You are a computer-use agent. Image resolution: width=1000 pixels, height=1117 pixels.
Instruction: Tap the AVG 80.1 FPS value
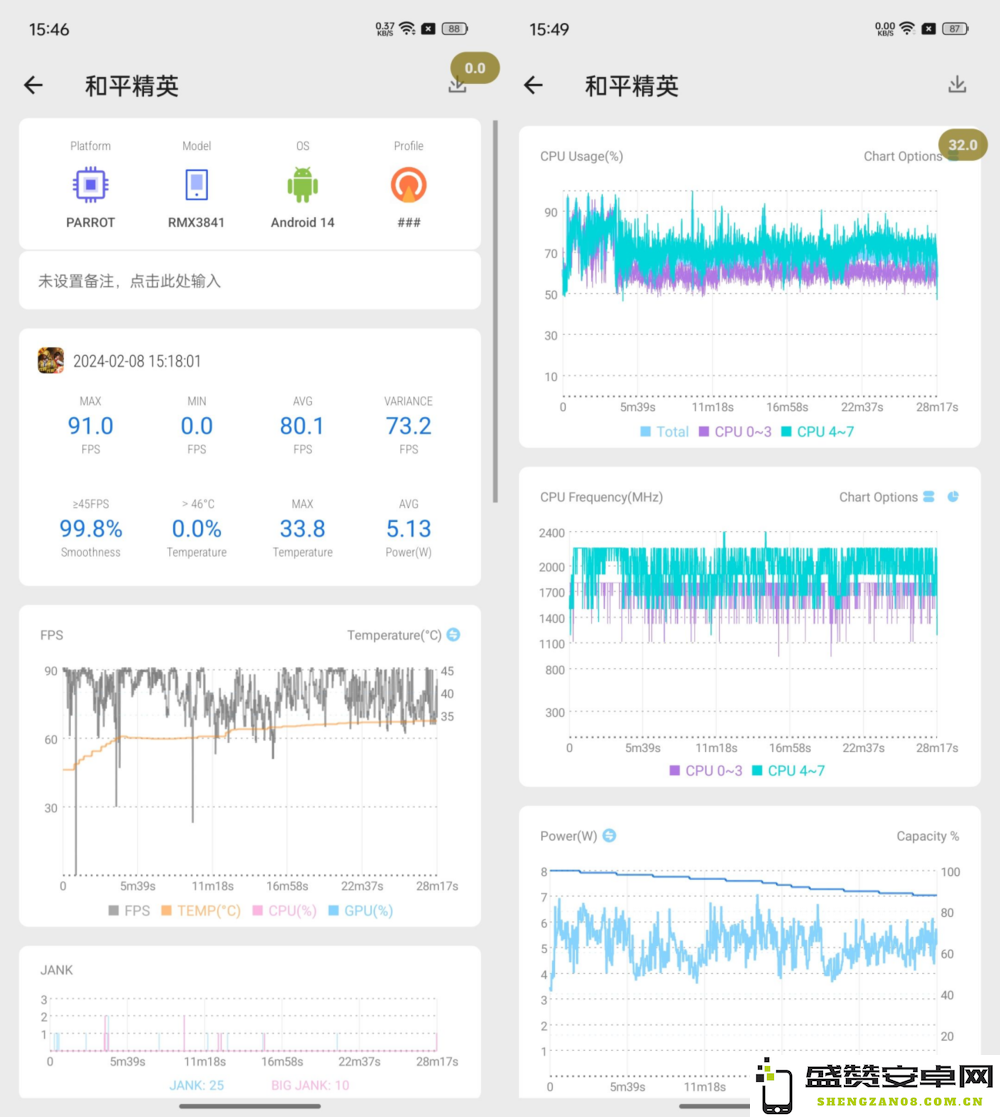point(302,425)
